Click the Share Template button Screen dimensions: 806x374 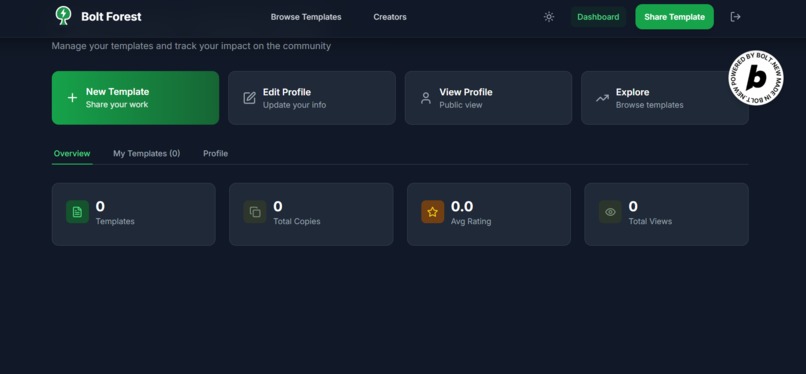[x=674, y=17]
